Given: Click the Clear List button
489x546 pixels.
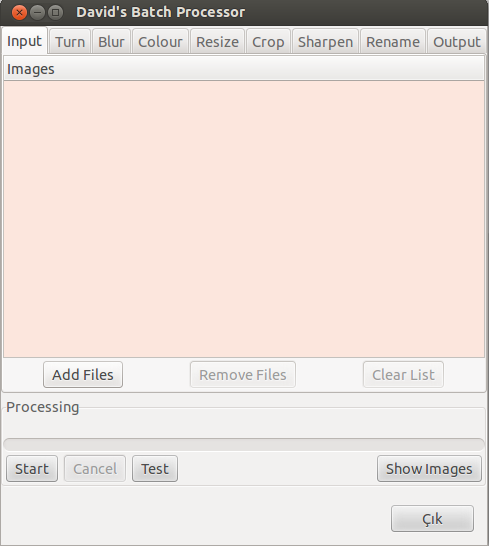Looking at the screenshot, I should pos(403,375).
